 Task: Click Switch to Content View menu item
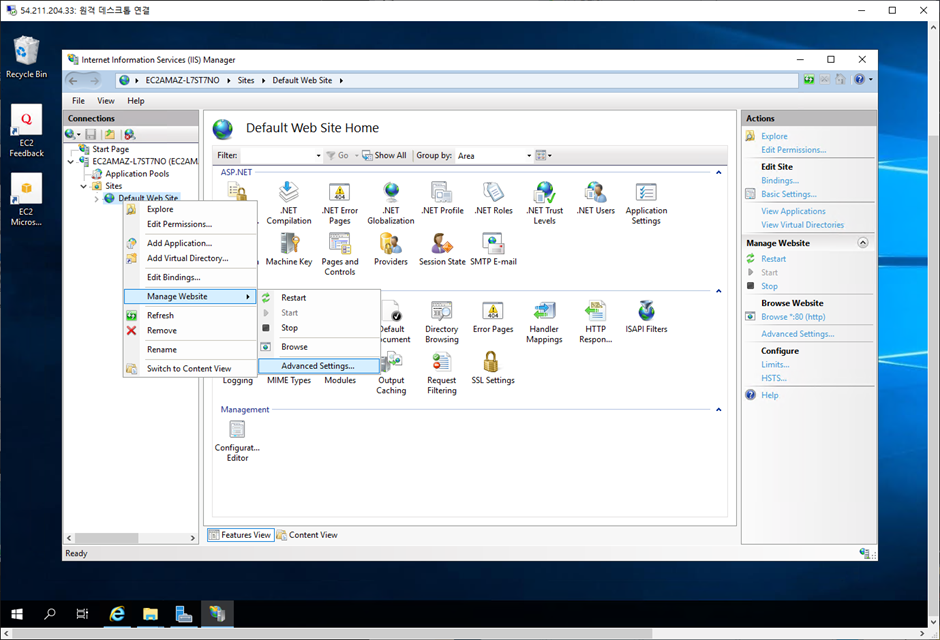click(x=191, y=369)
